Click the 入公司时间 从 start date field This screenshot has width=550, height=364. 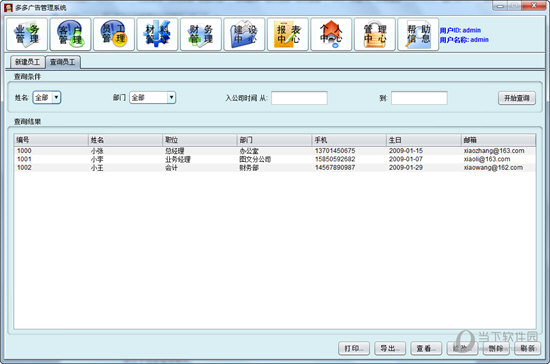[299, 98]
